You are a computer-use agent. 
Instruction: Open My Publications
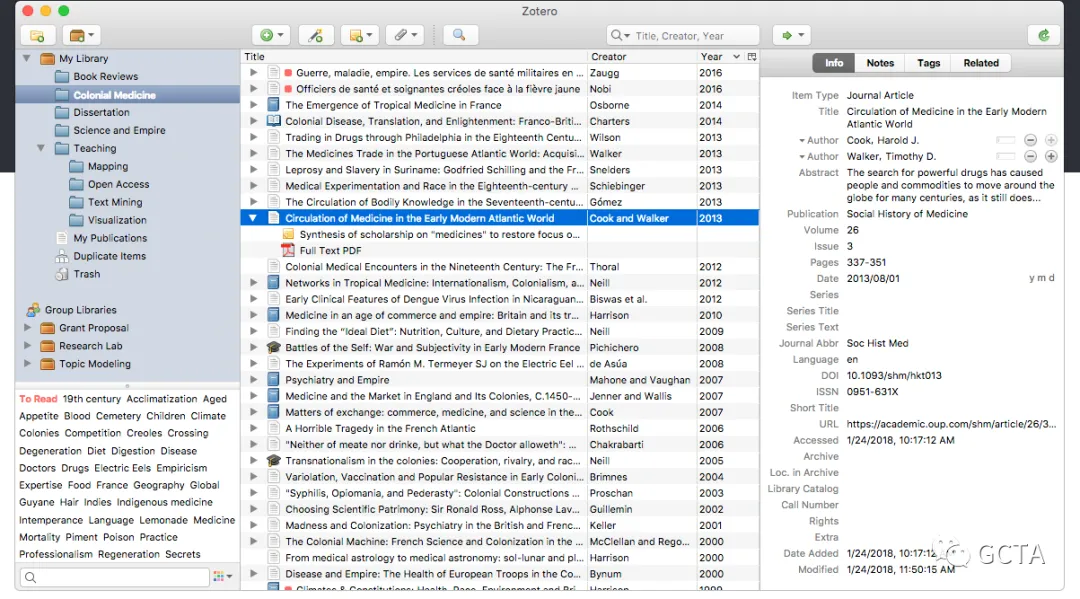pos(110,238)
